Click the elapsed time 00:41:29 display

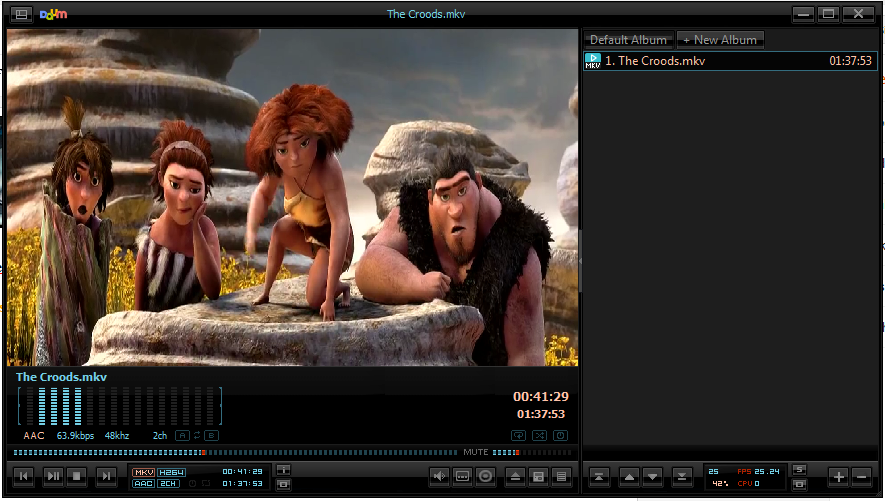pyautogui.click(x=541, y=397)
